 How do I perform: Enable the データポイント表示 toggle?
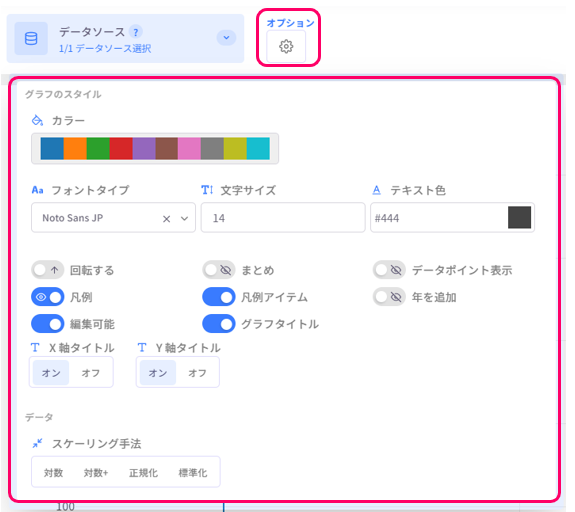coord(389,270)
